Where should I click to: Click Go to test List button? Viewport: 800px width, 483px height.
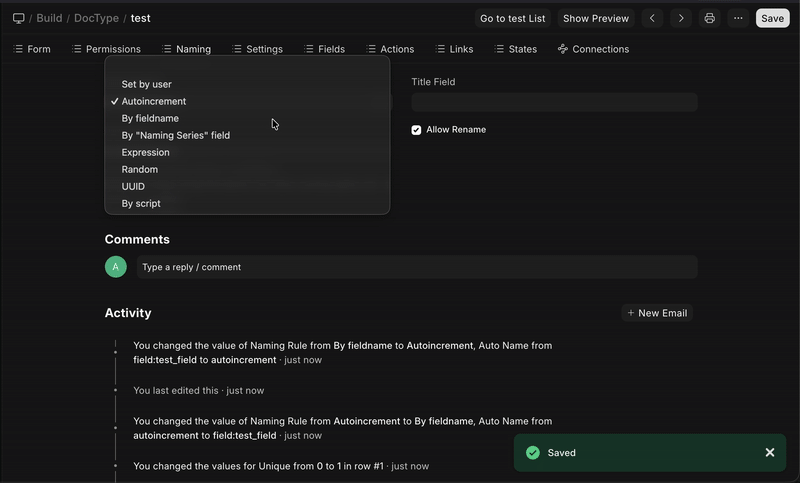click(x=512, y=18)
